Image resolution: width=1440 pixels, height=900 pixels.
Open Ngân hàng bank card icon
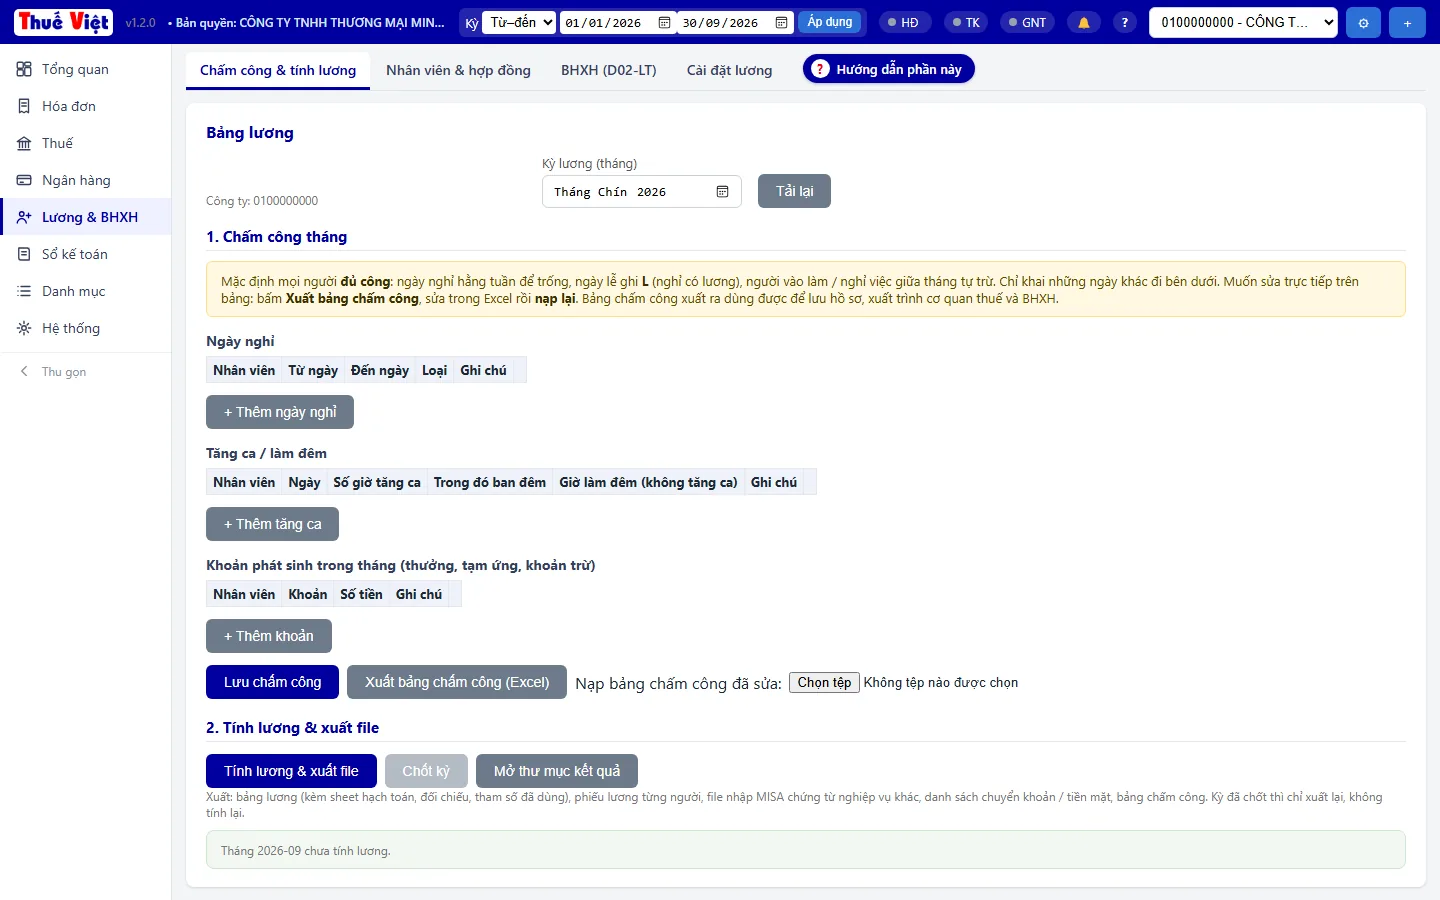pos(24,180)
